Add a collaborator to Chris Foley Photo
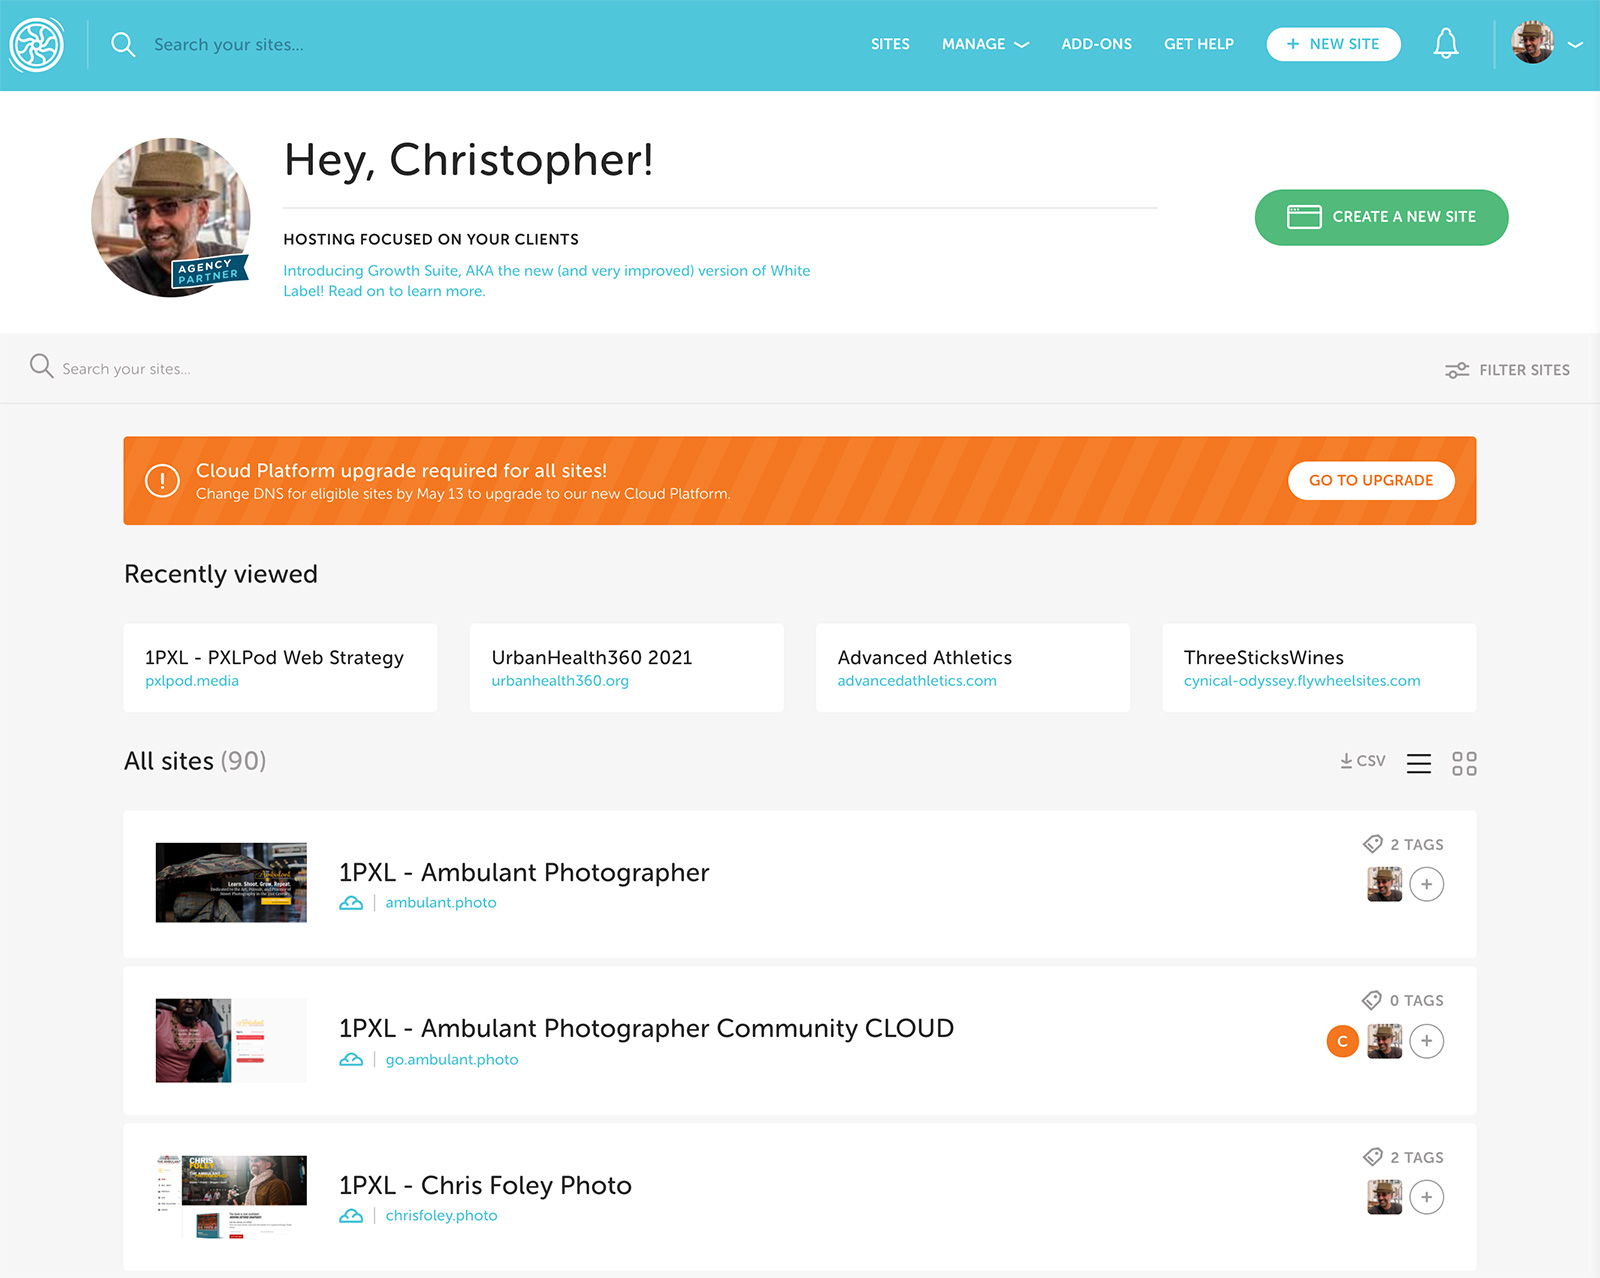The image size is (1600, 1278). [1427, 1197]
